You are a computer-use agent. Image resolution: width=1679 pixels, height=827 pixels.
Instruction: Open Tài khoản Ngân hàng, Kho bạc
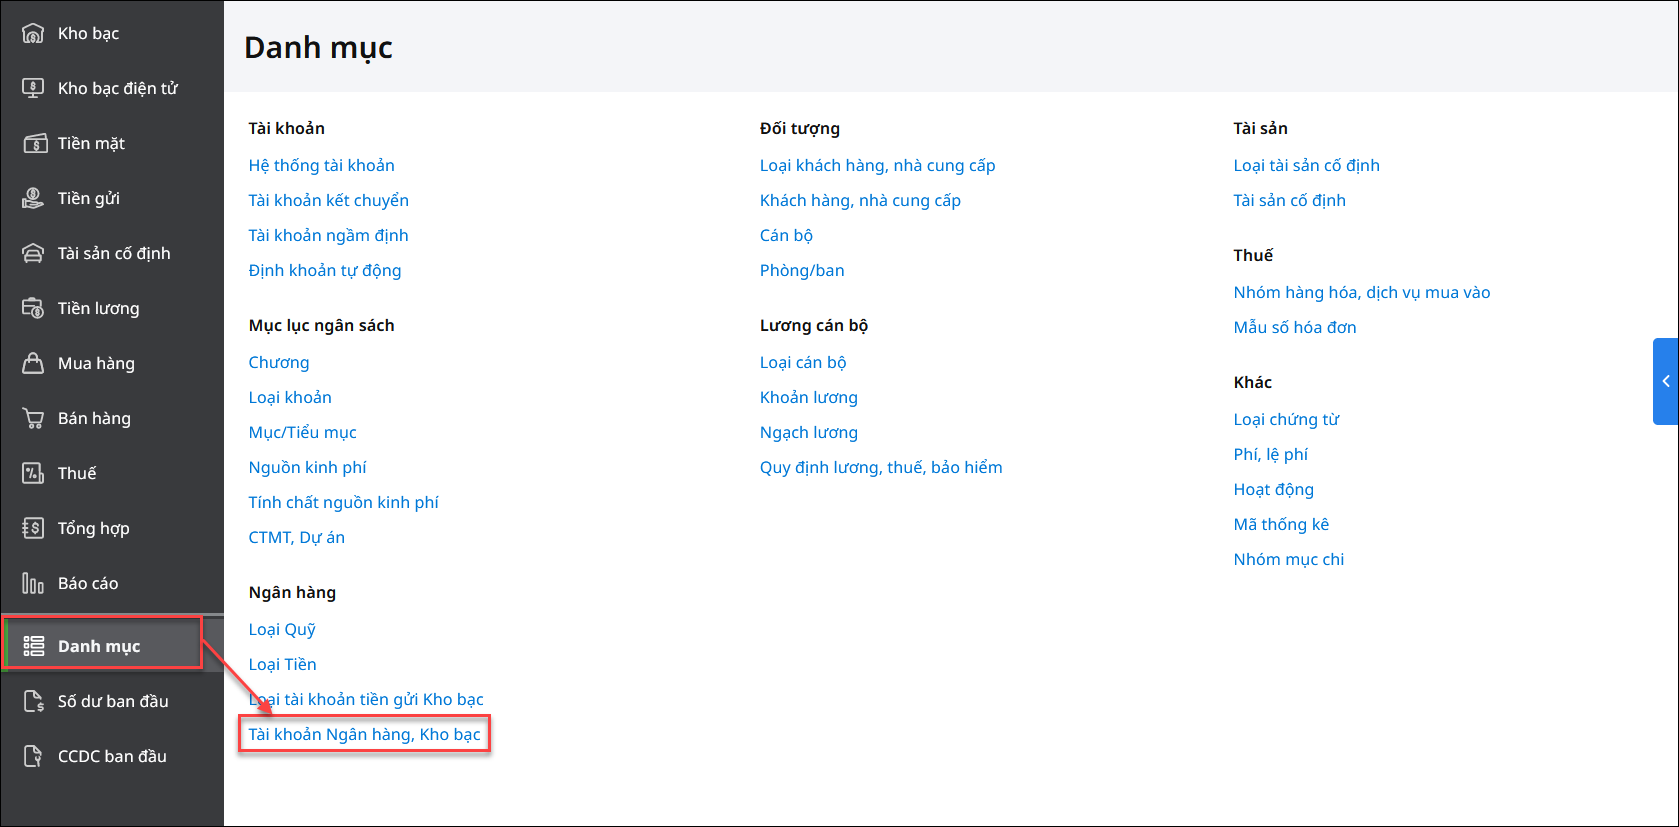(x=364, y=734)
